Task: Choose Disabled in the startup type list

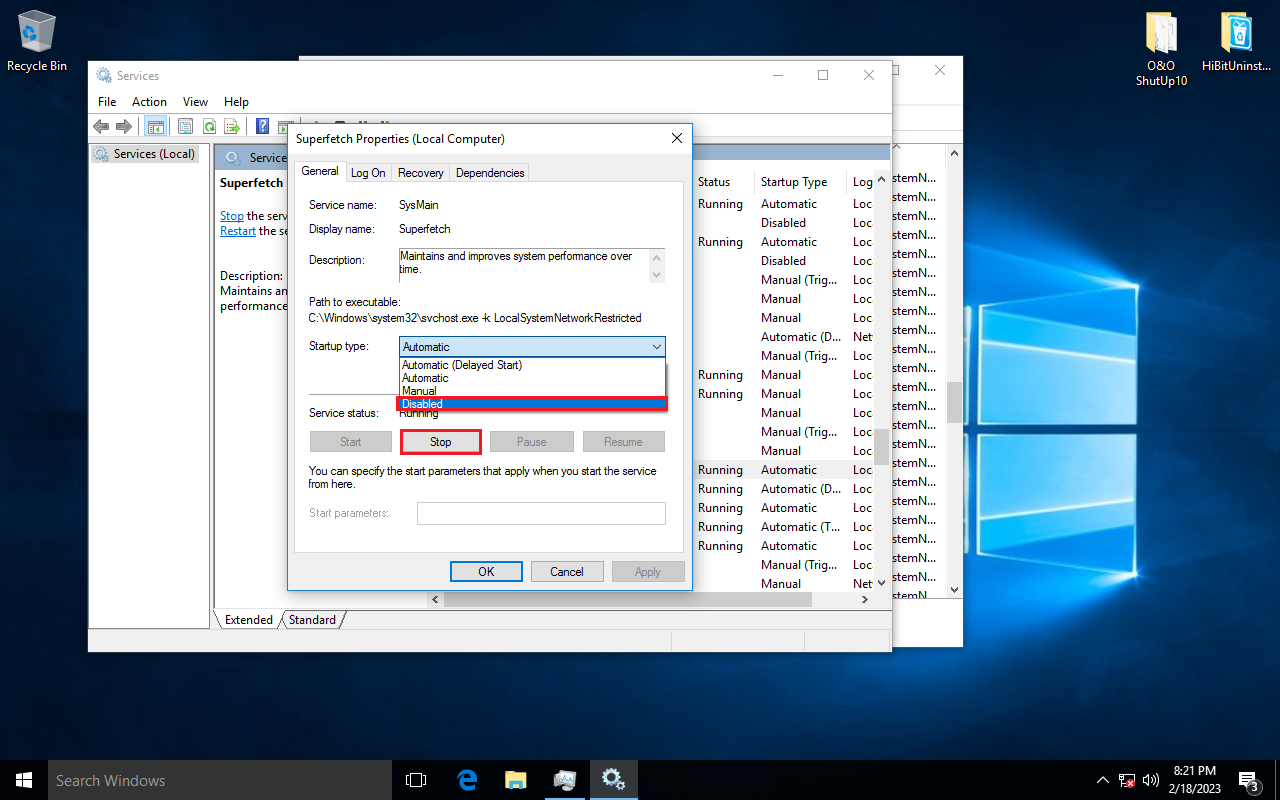Action: (532, 404)
